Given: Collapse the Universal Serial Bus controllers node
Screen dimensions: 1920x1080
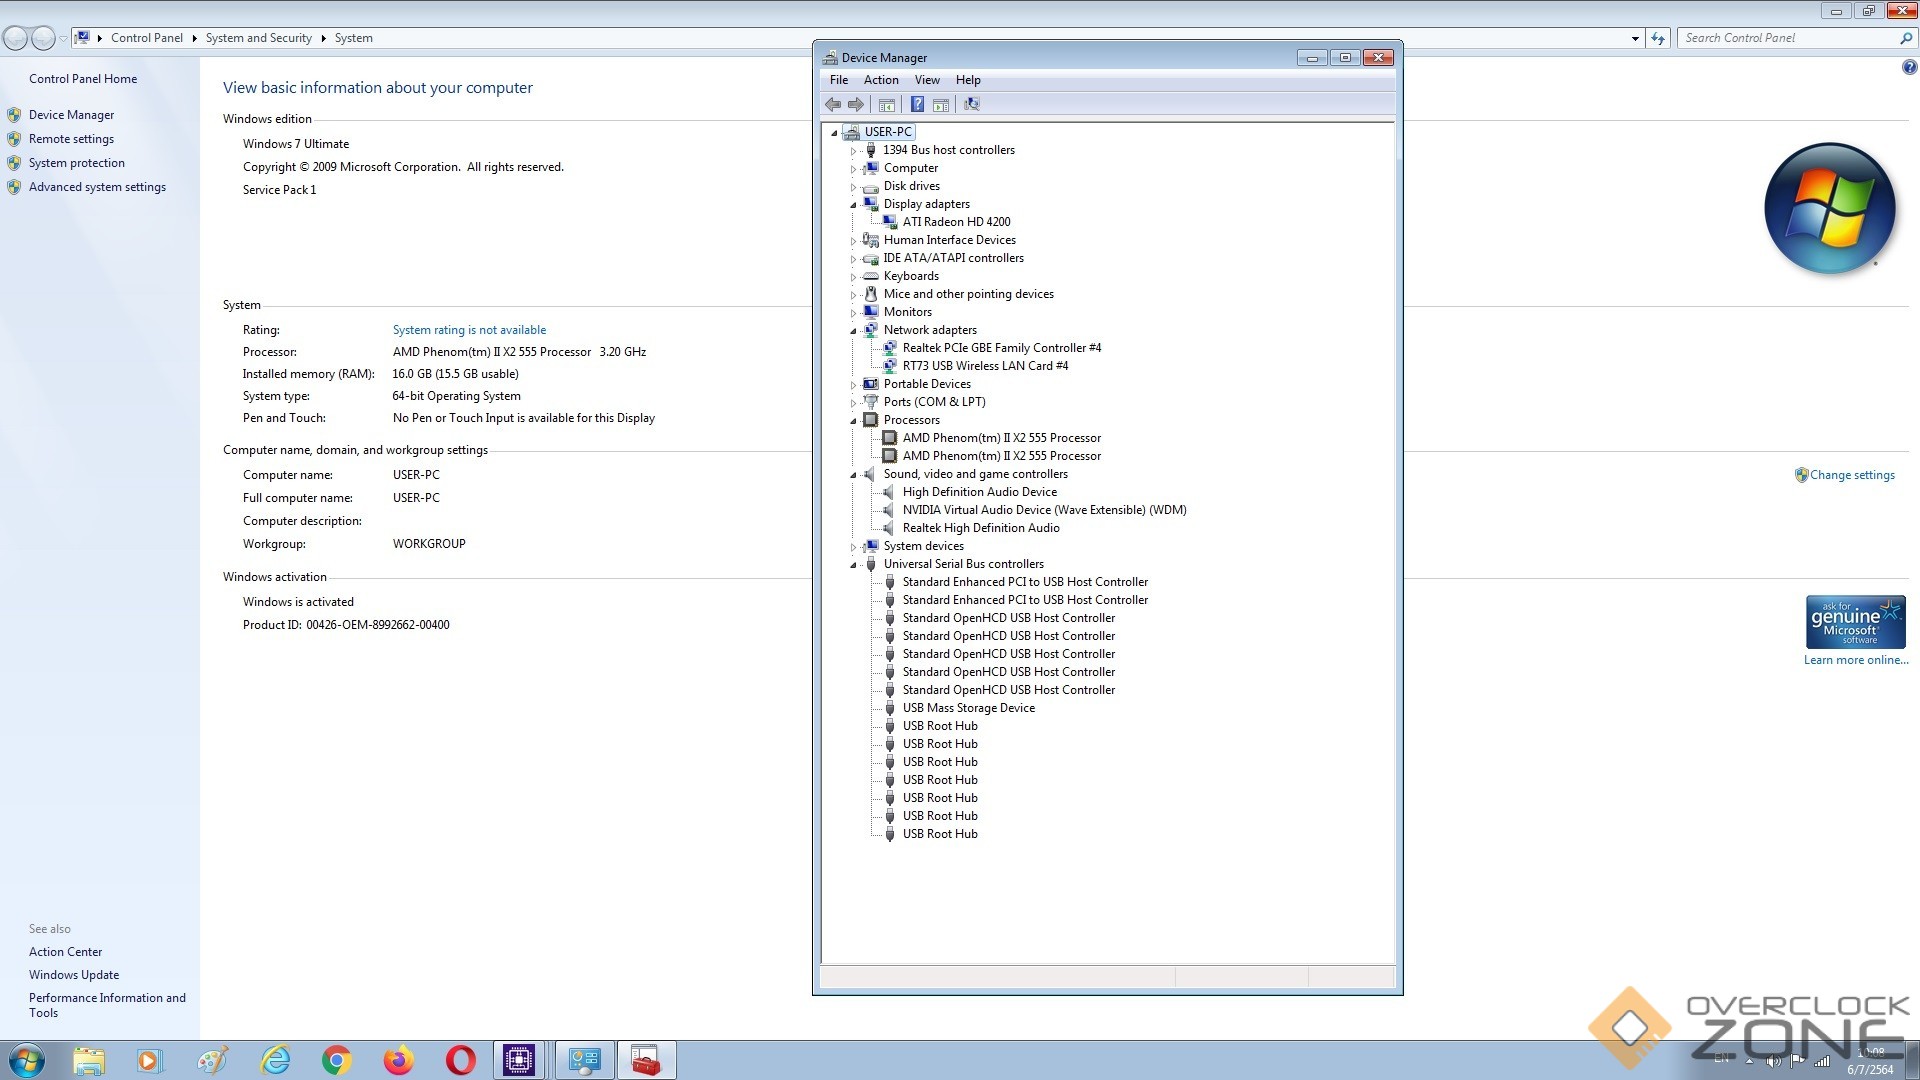Looking at the screenshot, I should tap(853, 565).
